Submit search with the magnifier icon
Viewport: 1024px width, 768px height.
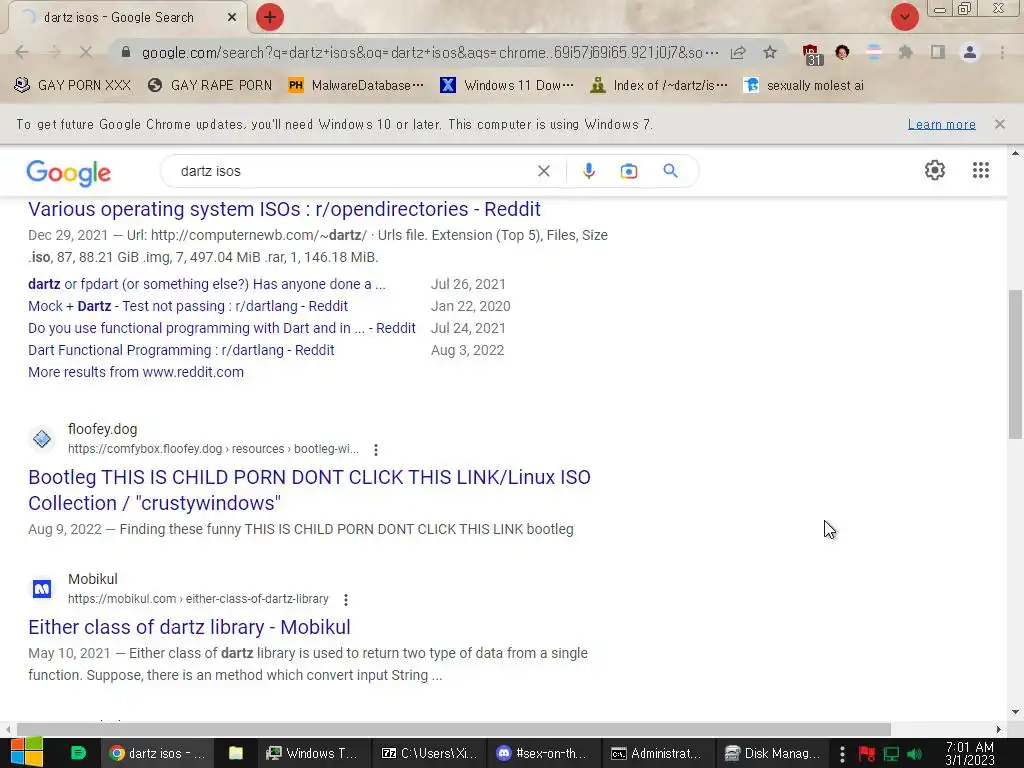click(670, 171)
